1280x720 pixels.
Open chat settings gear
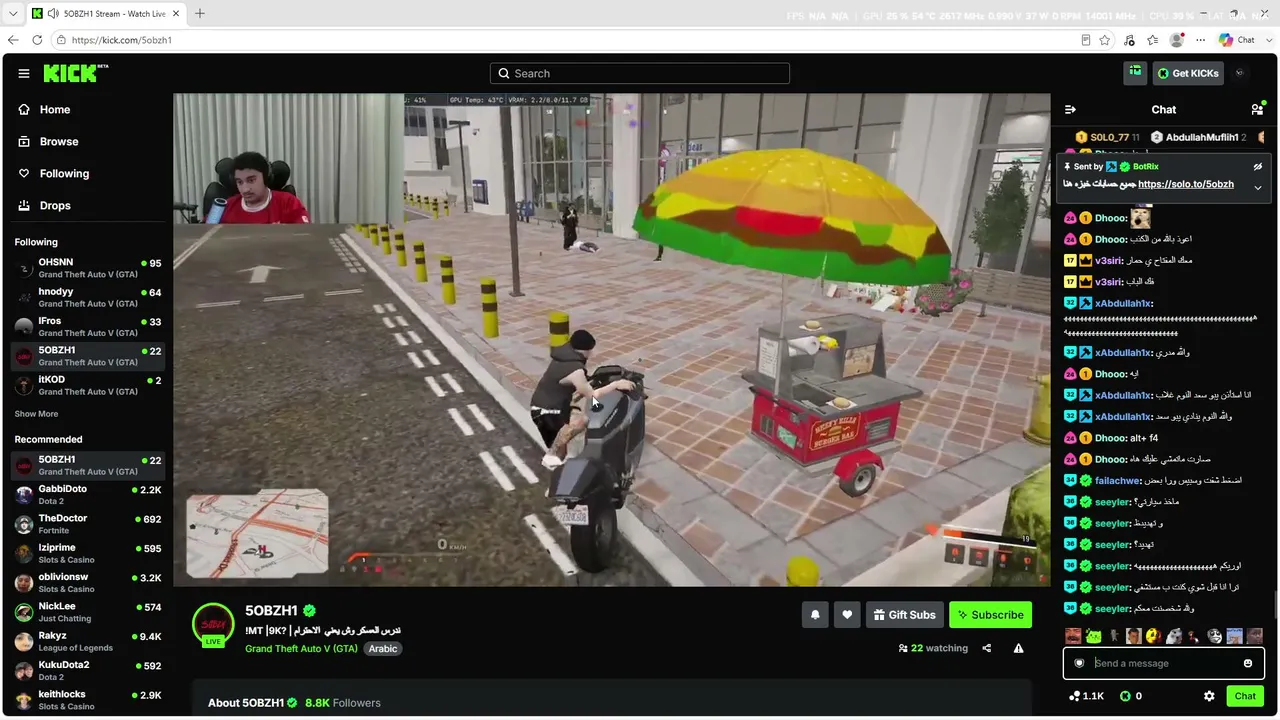point(1209,696)
